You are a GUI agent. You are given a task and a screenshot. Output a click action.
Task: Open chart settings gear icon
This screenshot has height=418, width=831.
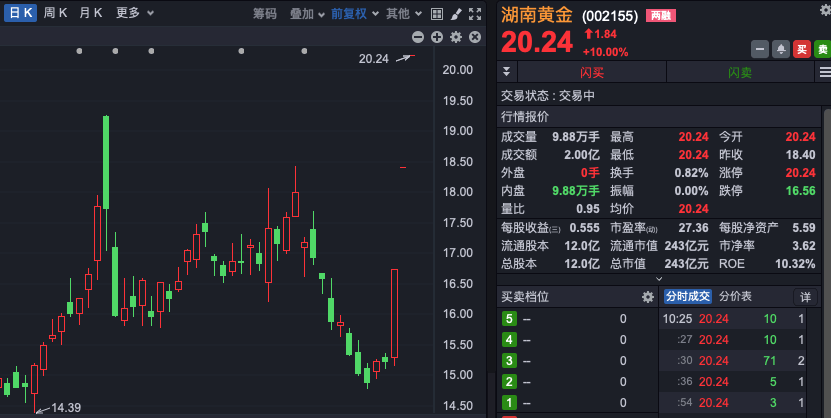pos(456,37)
